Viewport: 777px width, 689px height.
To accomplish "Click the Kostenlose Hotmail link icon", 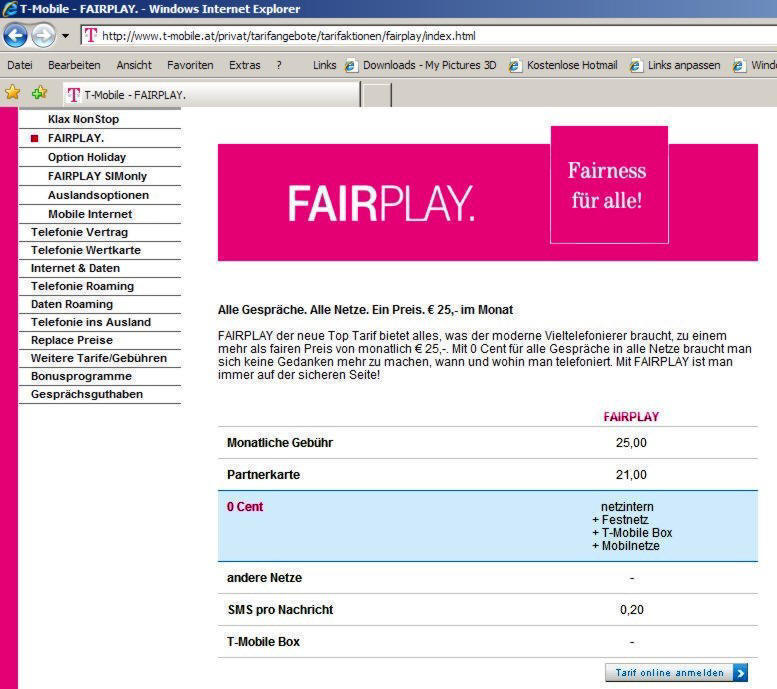I will (x=515, y=65).
